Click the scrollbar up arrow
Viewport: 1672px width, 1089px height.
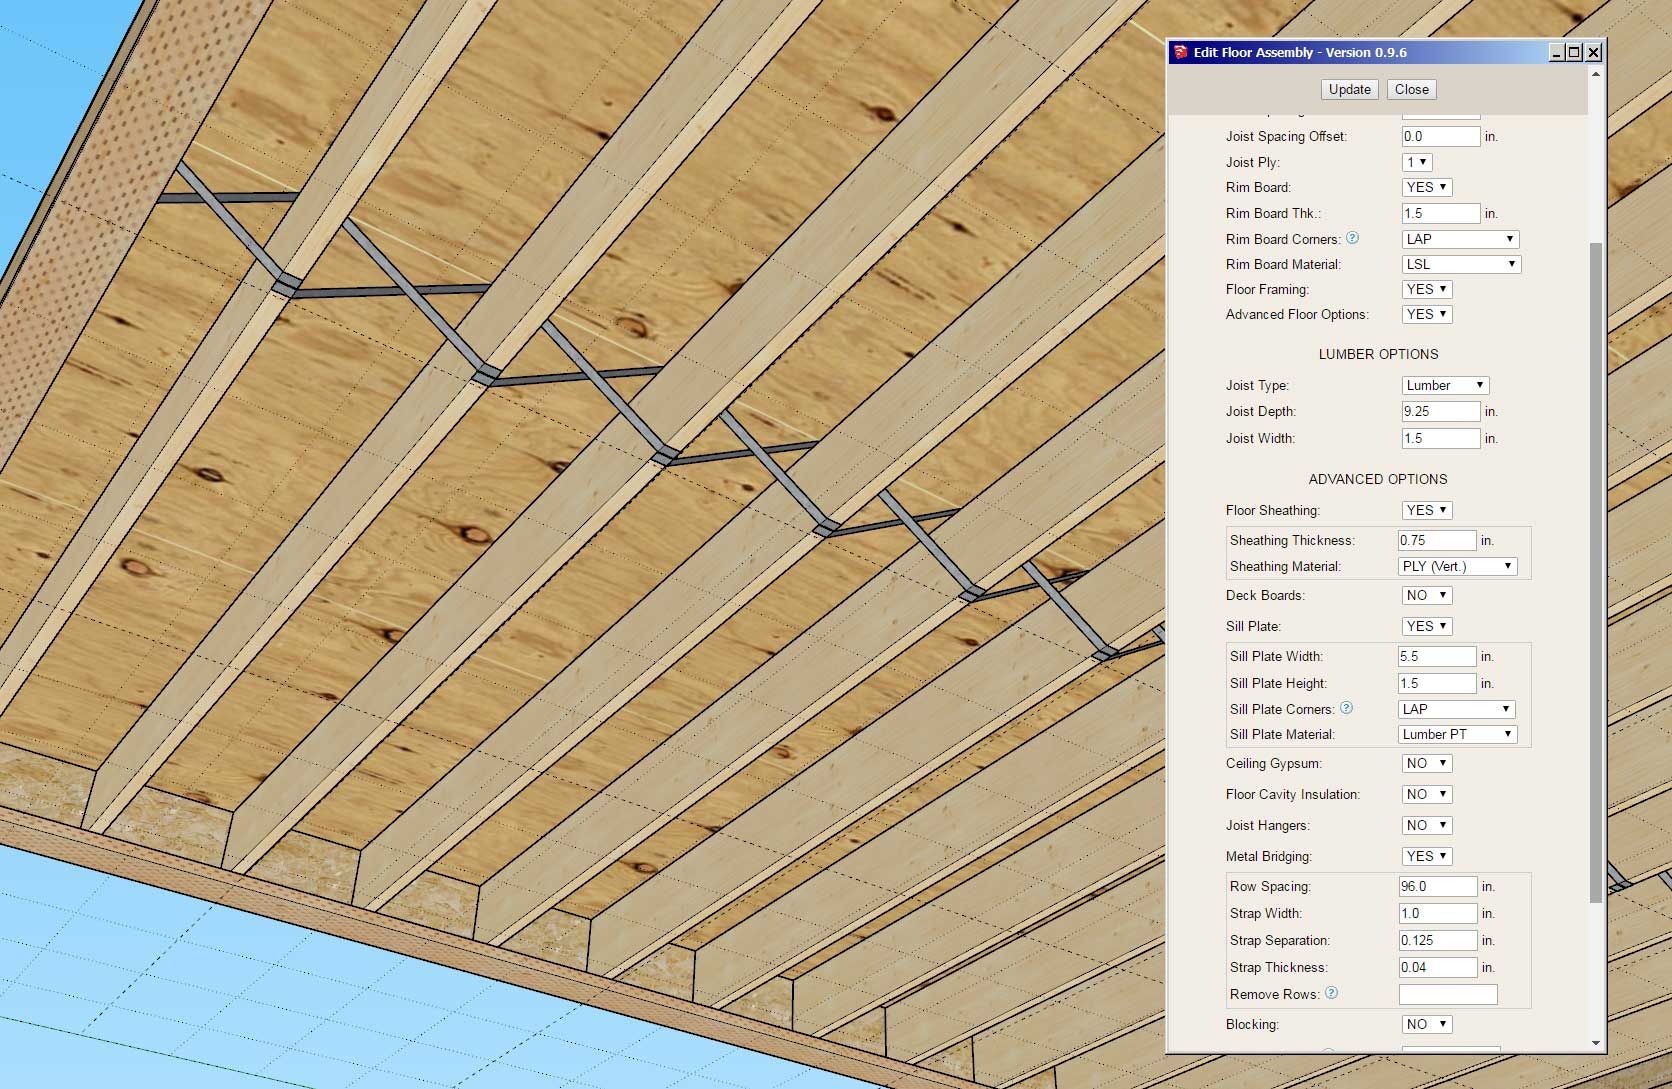click(1596, 75)
